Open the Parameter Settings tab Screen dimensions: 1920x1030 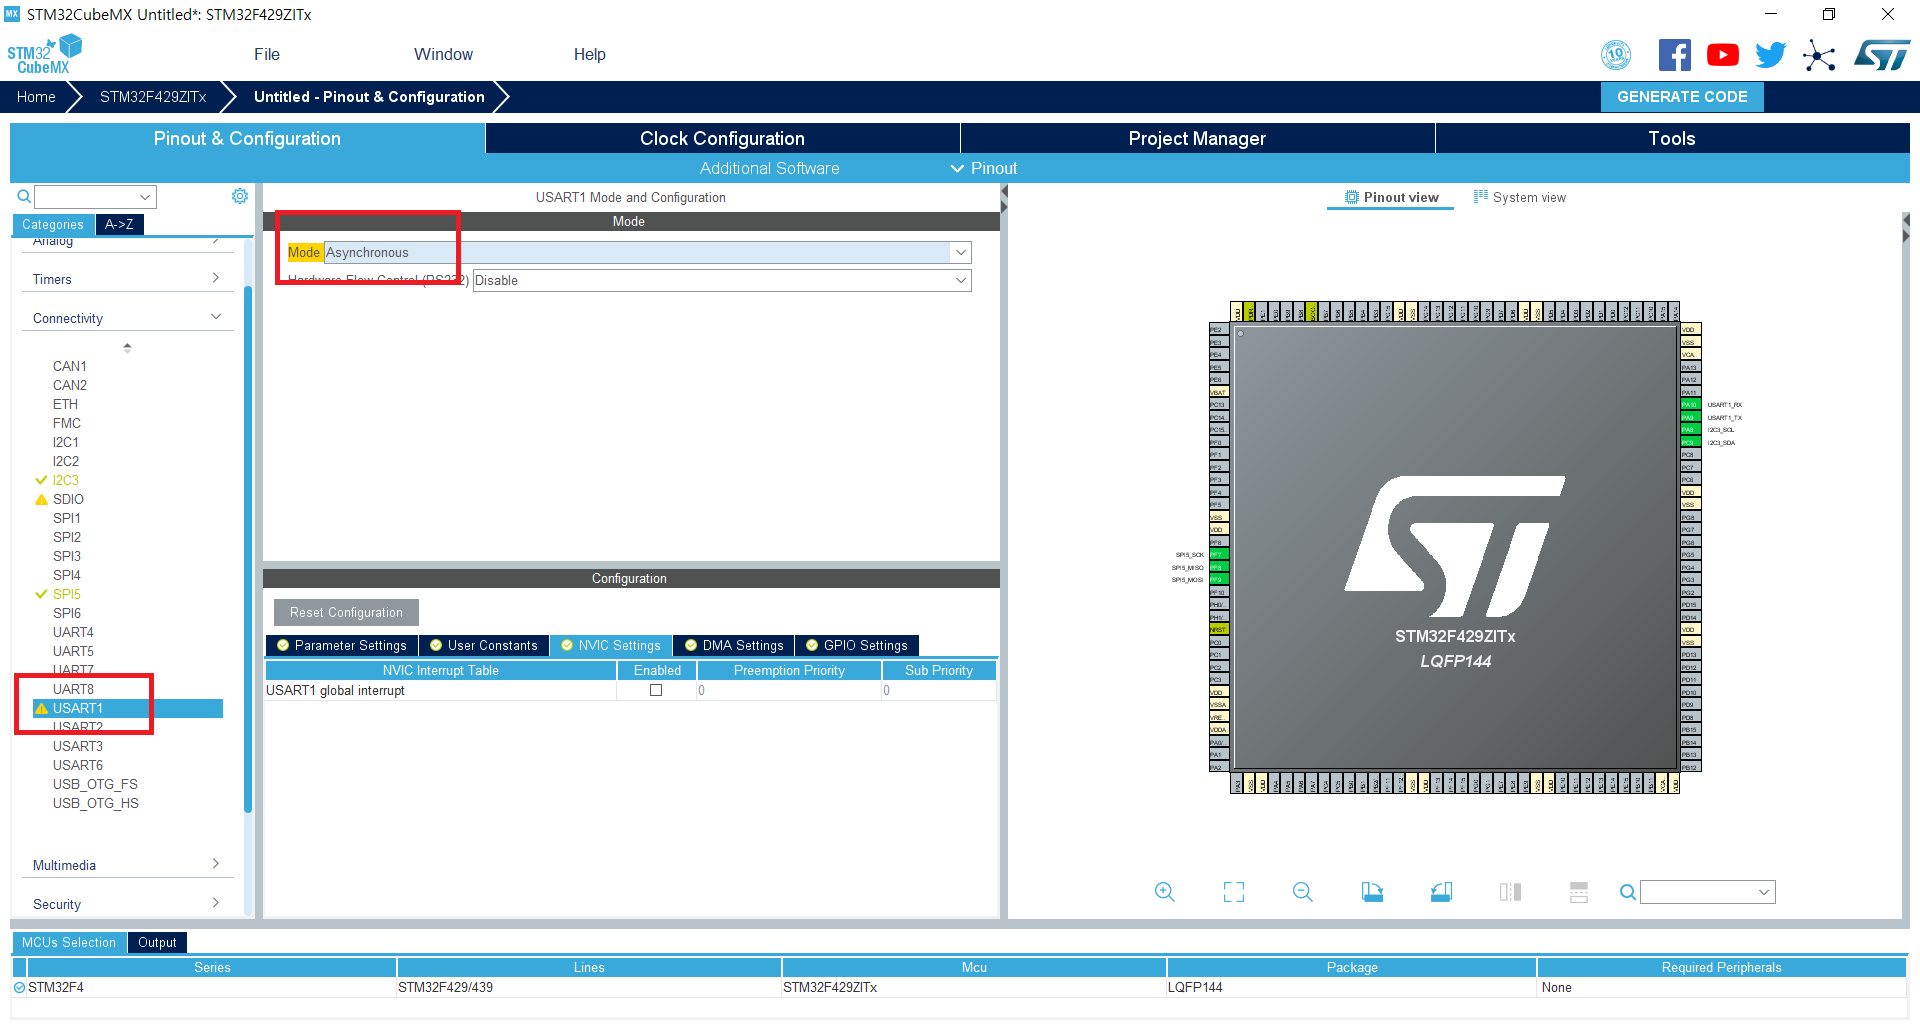pos(342,645)
